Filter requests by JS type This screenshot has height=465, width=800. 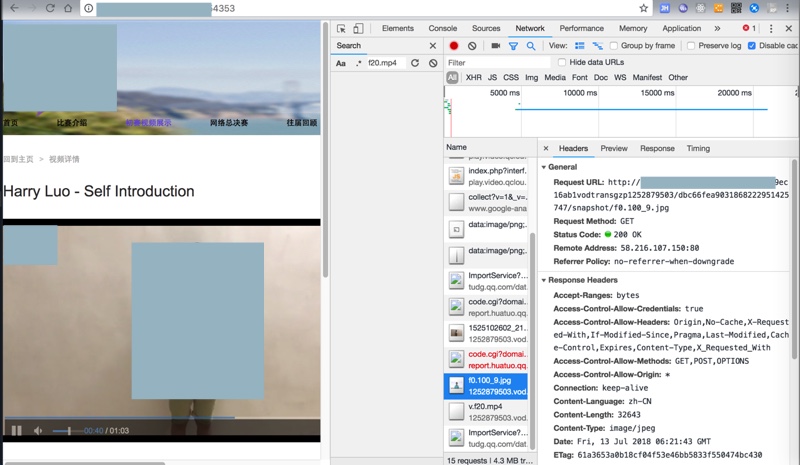point(492,77)
